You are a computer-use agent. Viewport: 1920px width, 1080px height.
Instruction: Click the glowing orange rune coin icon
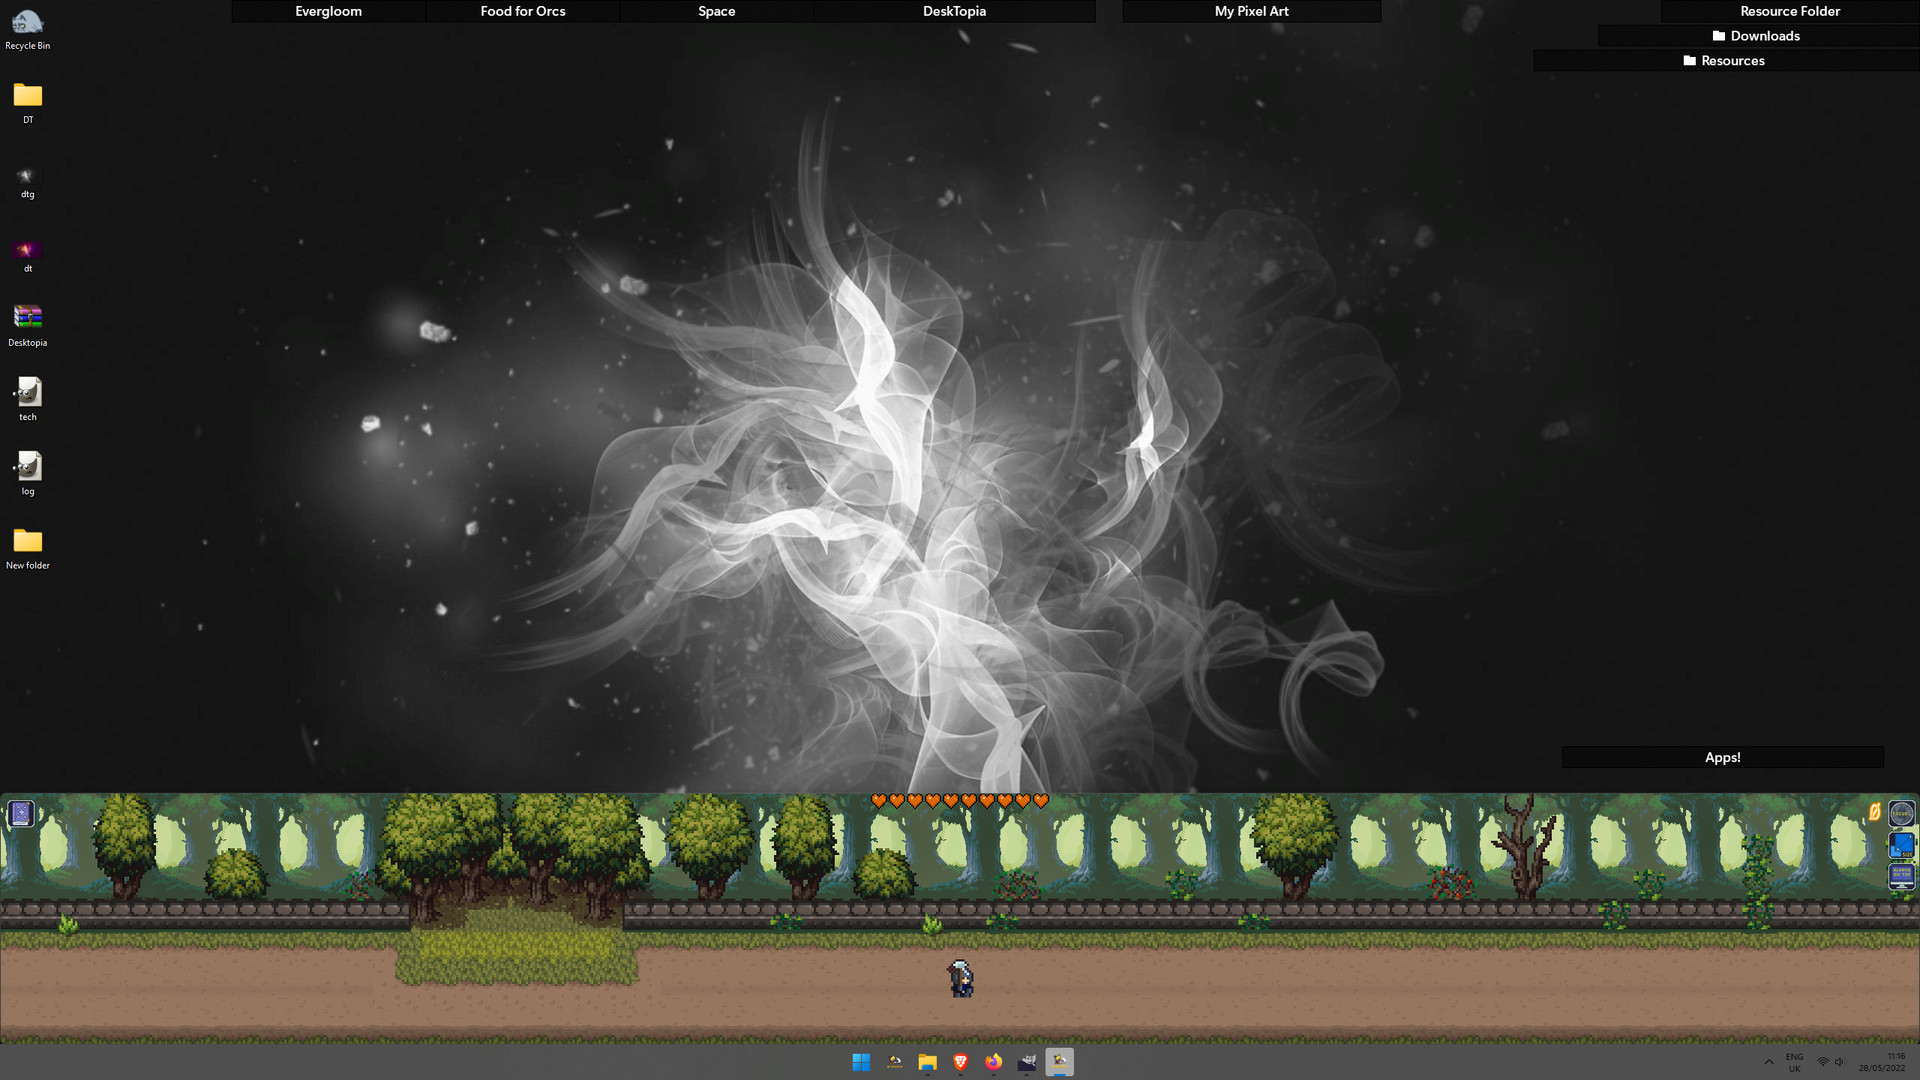coord(1875,812)
